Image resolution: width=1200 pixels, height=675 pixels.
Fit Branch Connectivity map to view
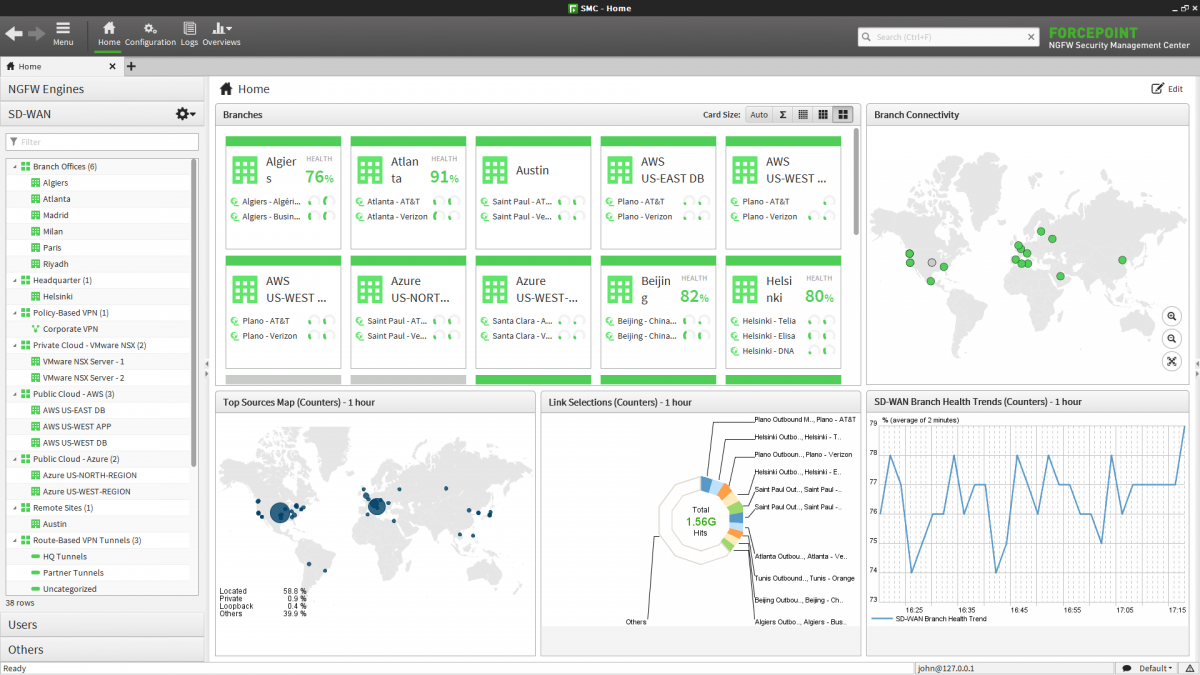click(1172, 362)
